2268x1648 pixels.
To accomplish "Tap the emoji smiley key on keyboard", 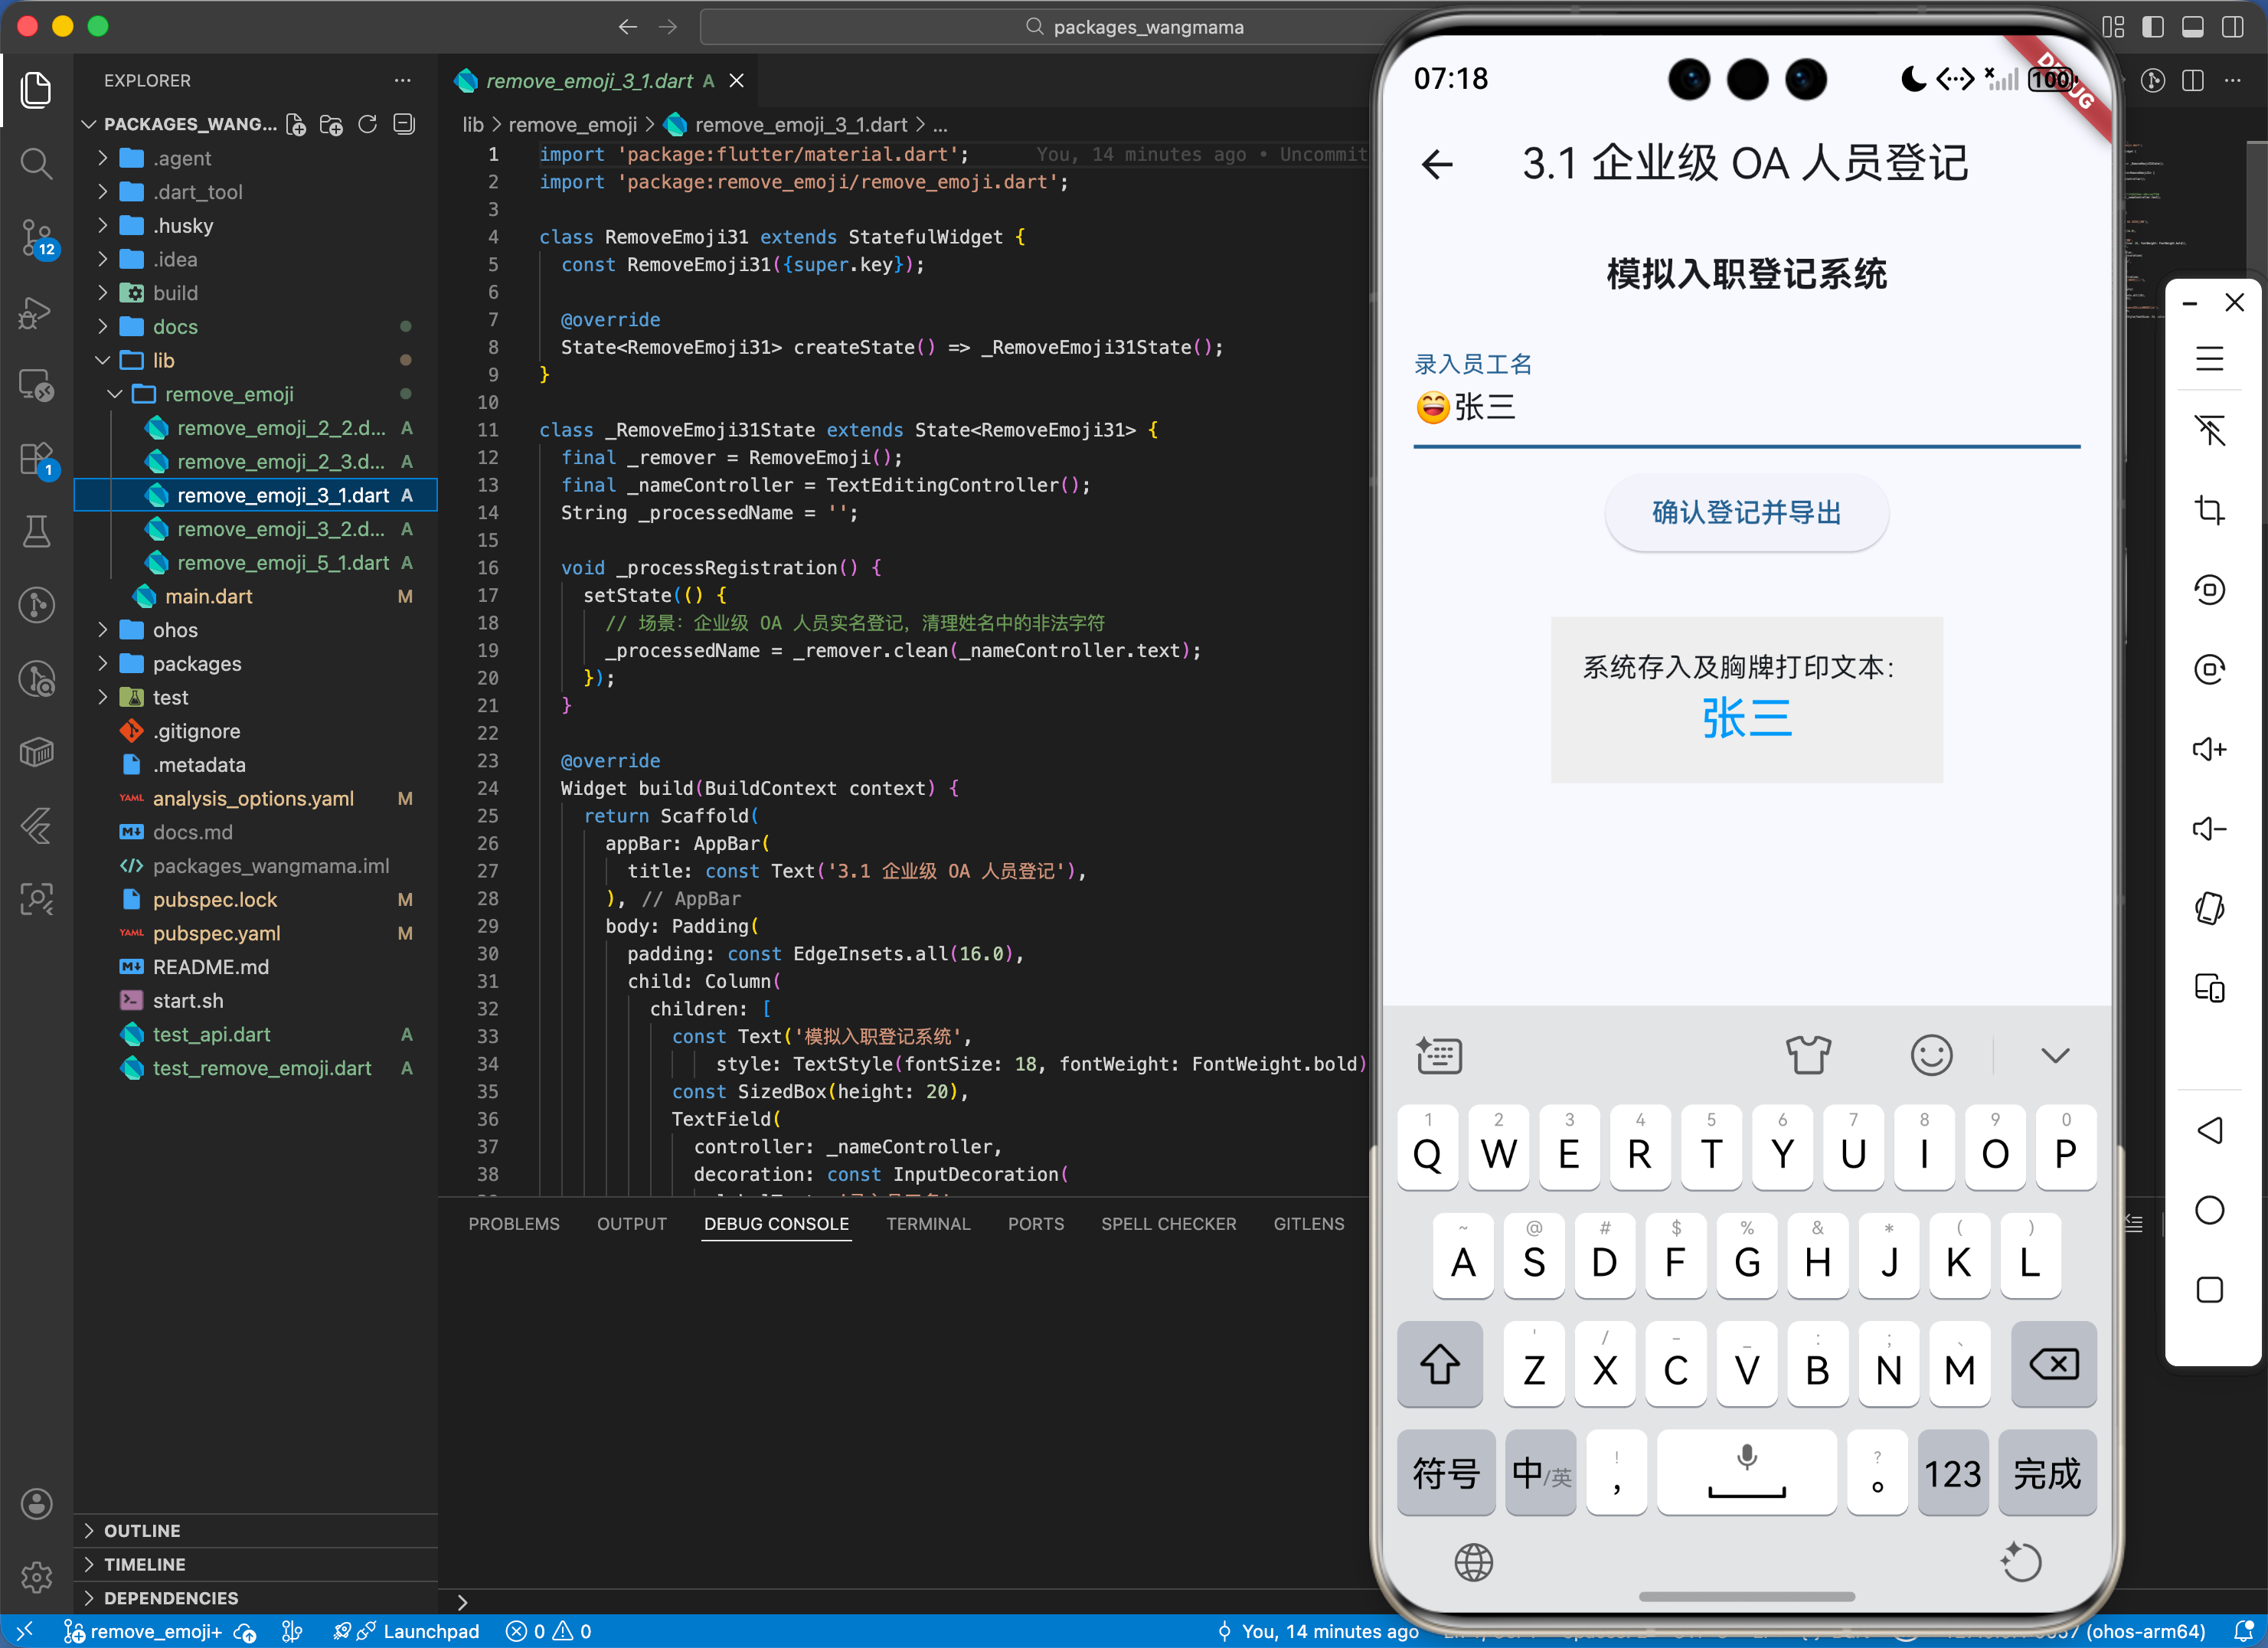I will 1930,1055.
